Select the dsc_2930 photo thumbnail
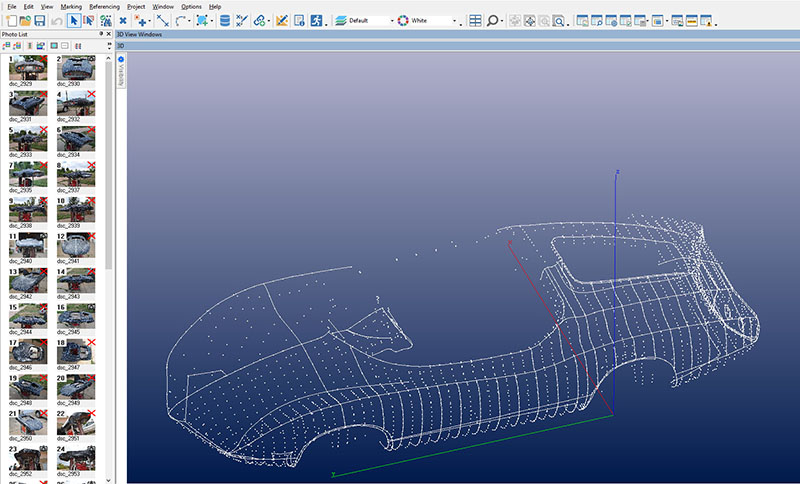The width and height of the screenshot is (800, 484). pyautogui.click(x=75, y=69)
